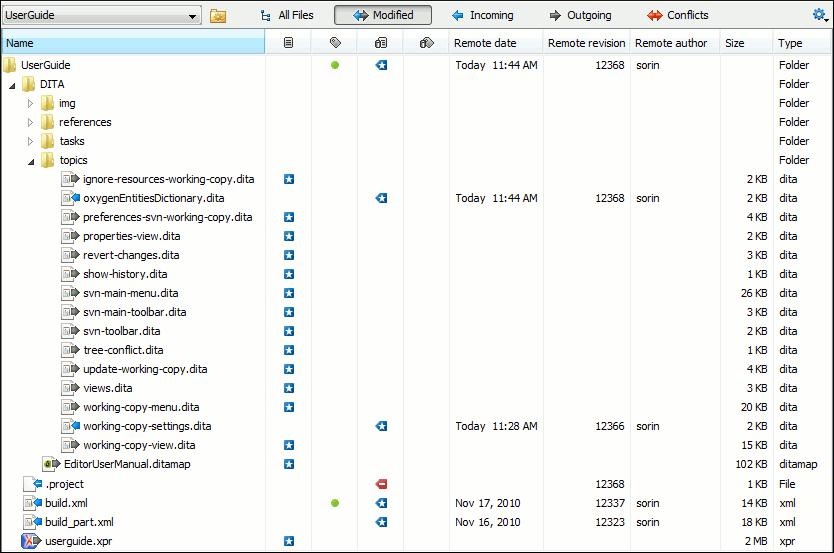The height and width of the screenshot is (553, 834).
Task: Open the settings gear dropdown
Action: point(820,15)
